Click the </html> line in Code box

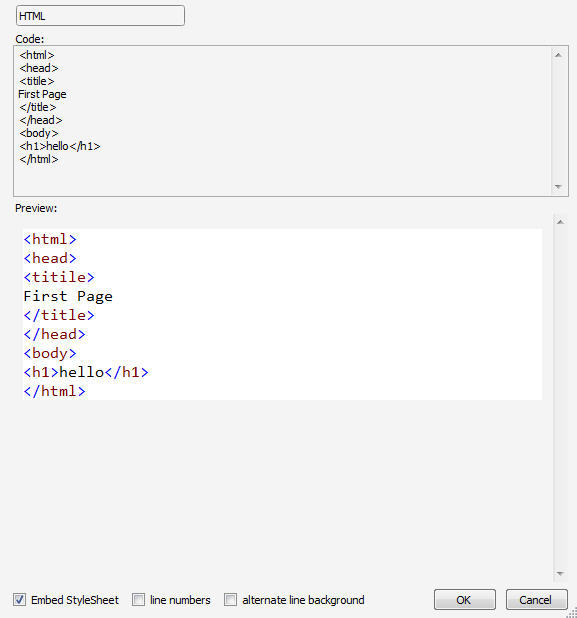[39, 159]
